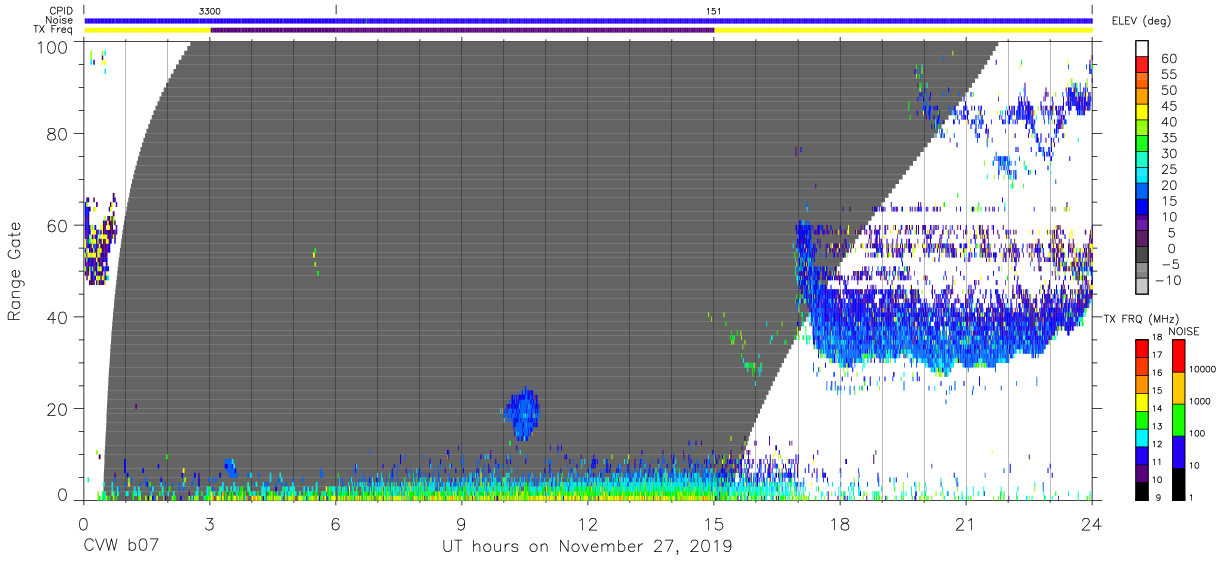
Task: Click x-axis tick label 9
Action: coord(461,524)
